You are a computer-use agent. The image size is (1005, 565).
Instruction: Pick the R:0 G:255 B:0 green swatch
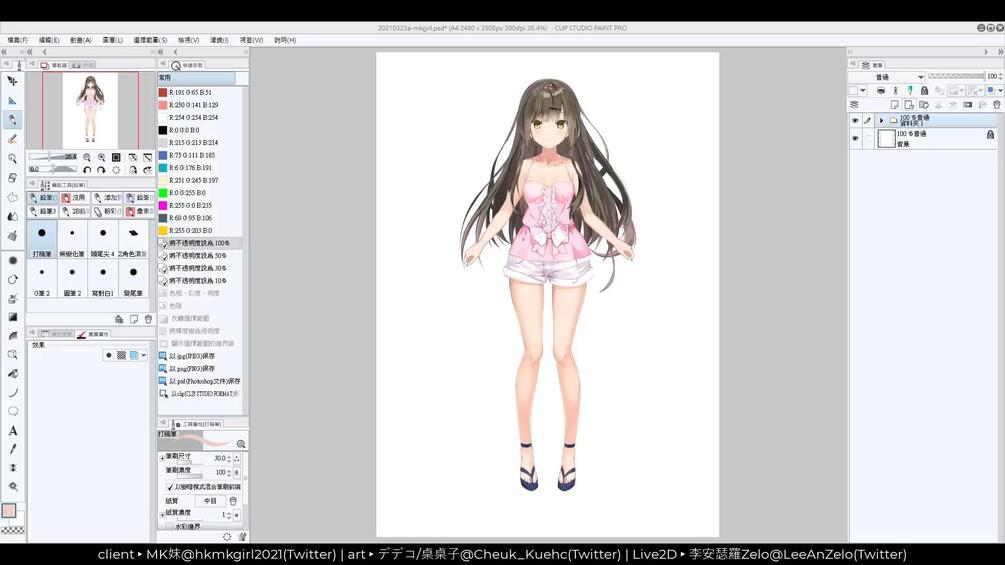click(x=163, y=193)
